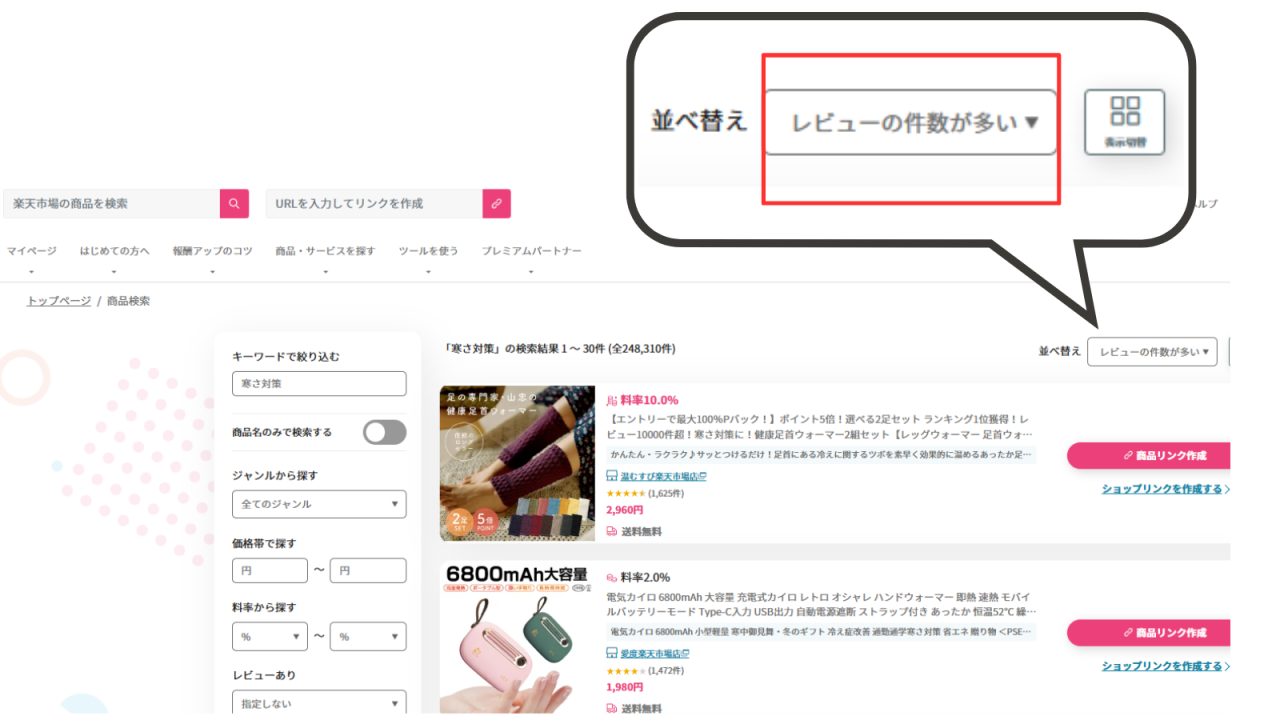The image size is (1280, 720).
Task: Click the shop icon beside 温むすび楽天市場店
Action: (x=612, y=476)
